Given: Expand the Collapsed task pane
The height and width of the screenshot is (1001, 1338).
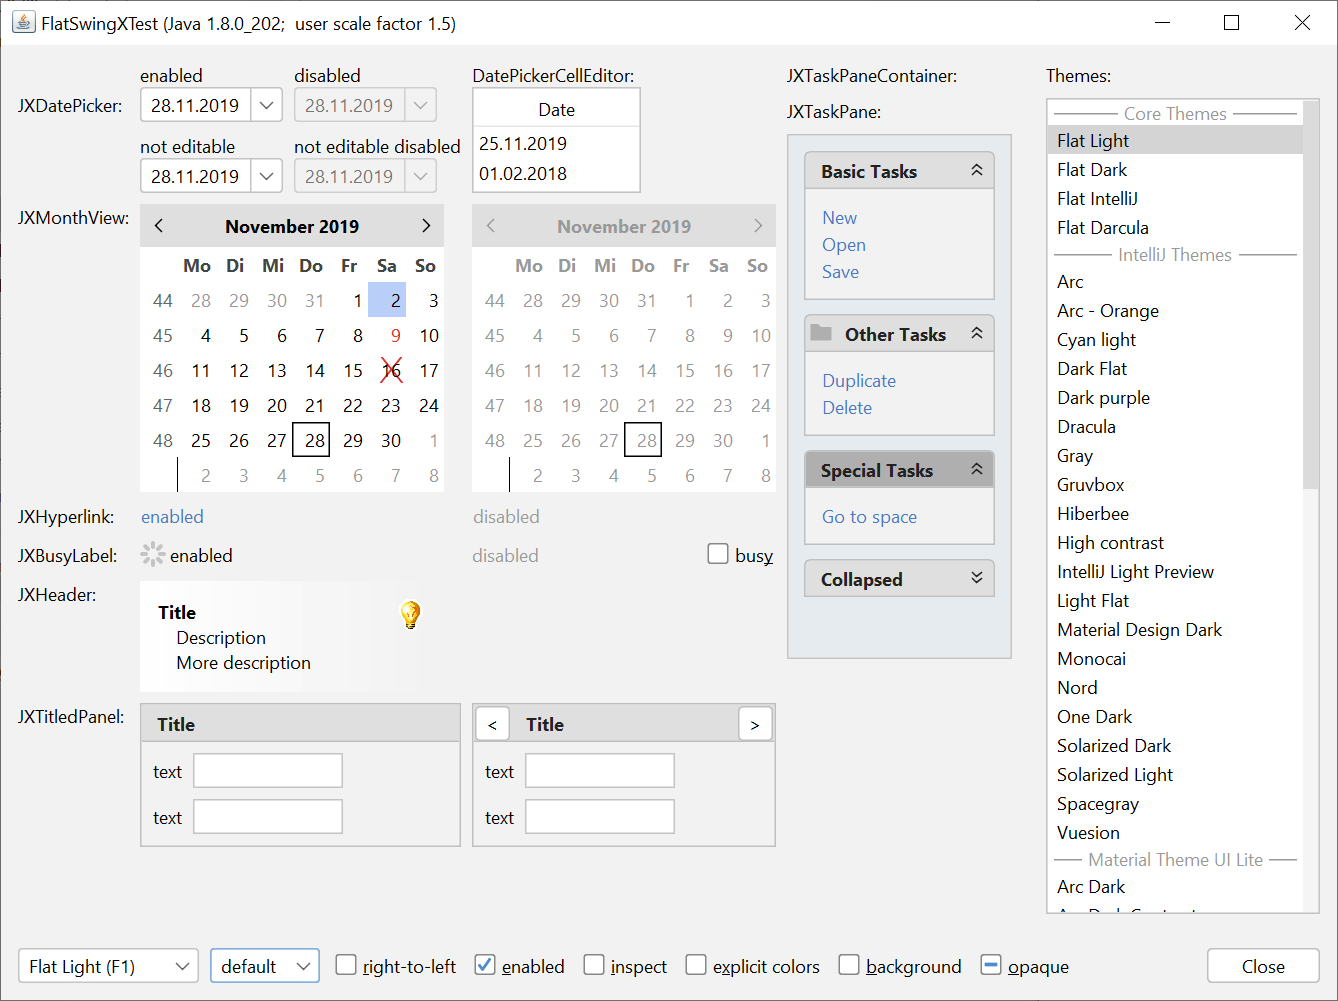Looking at the screenshot, I should pos(976,579).
